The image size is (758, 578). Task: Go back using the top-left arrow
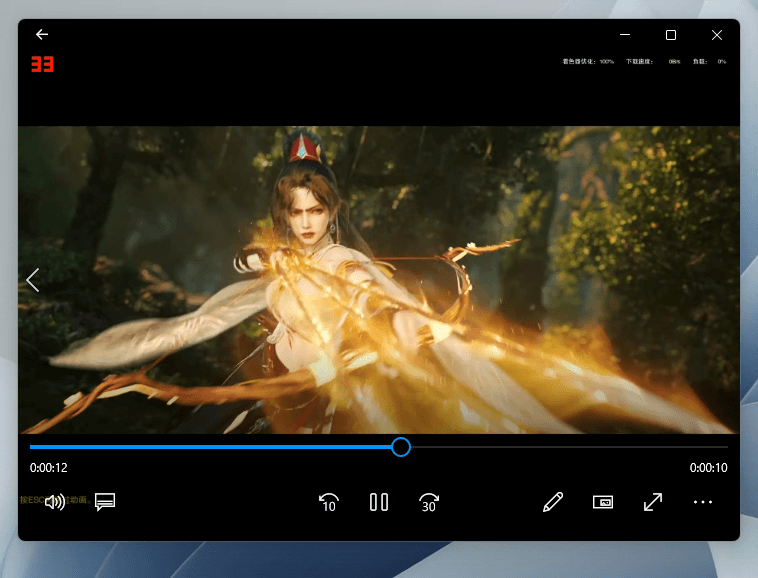[x=42, y=34]
